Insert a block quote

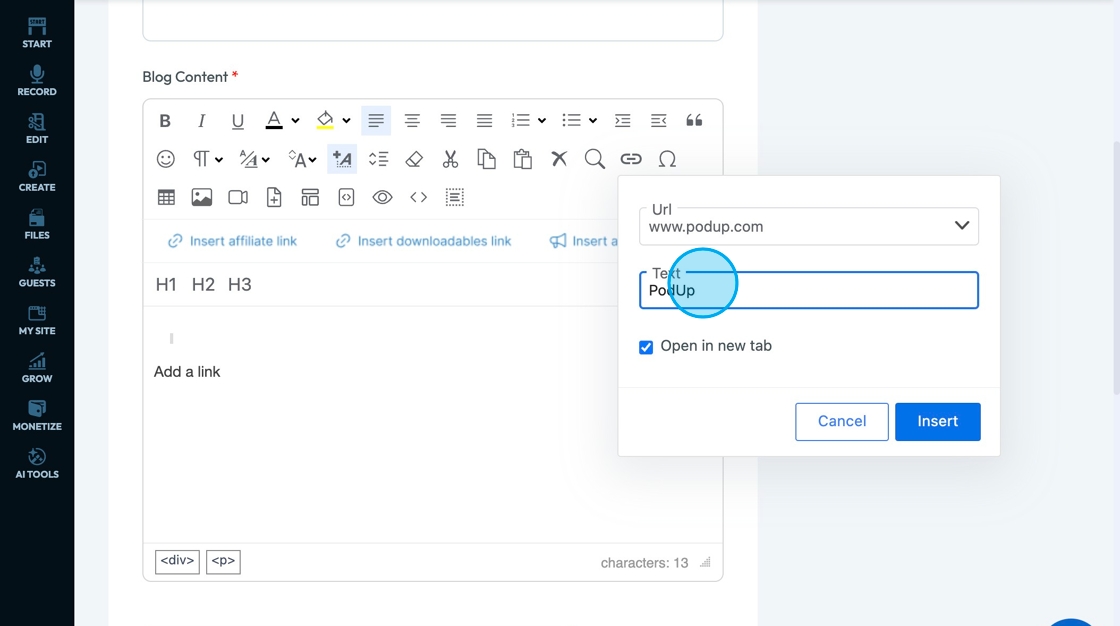694,121
